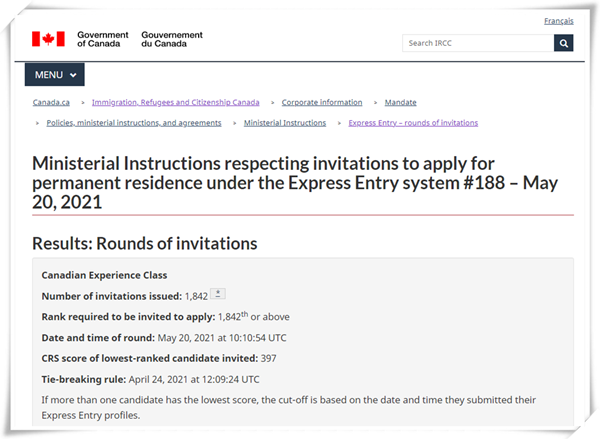The image size is (600, 439).
Task: Click the Gouvernement du Canada wordmark text
Action: (x=172, y=39)
